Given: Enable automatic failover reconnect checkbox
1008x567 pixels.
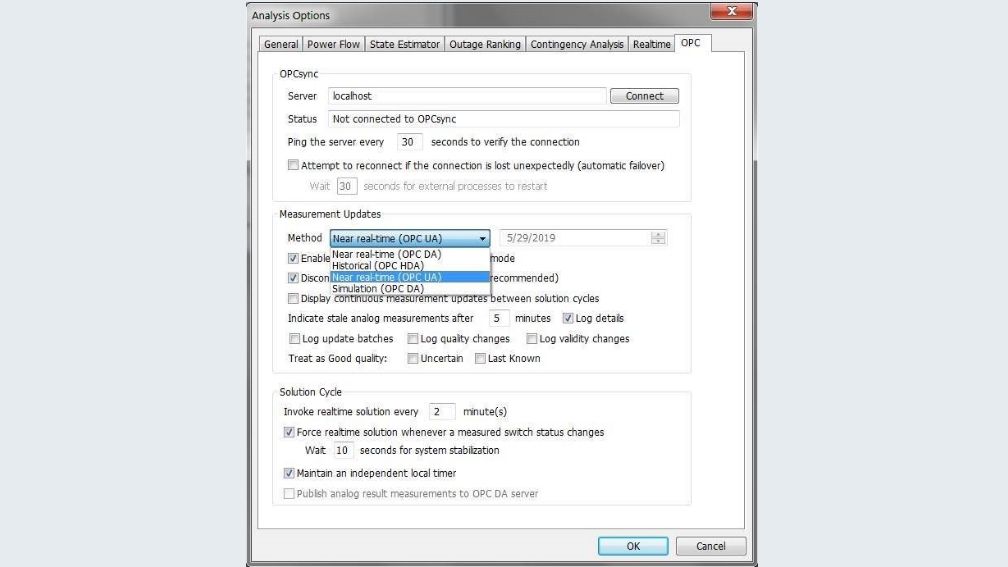Looking at the screenshot, I should [293, 165].
